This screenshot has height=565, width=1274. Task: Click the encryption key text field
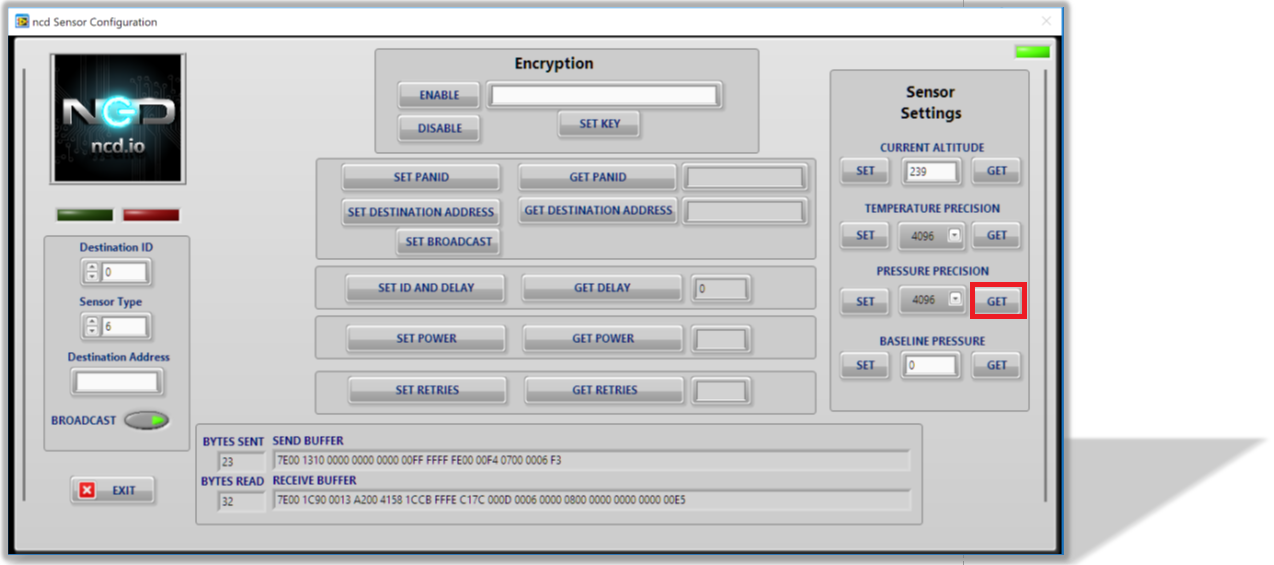click(x=604, y=96)
